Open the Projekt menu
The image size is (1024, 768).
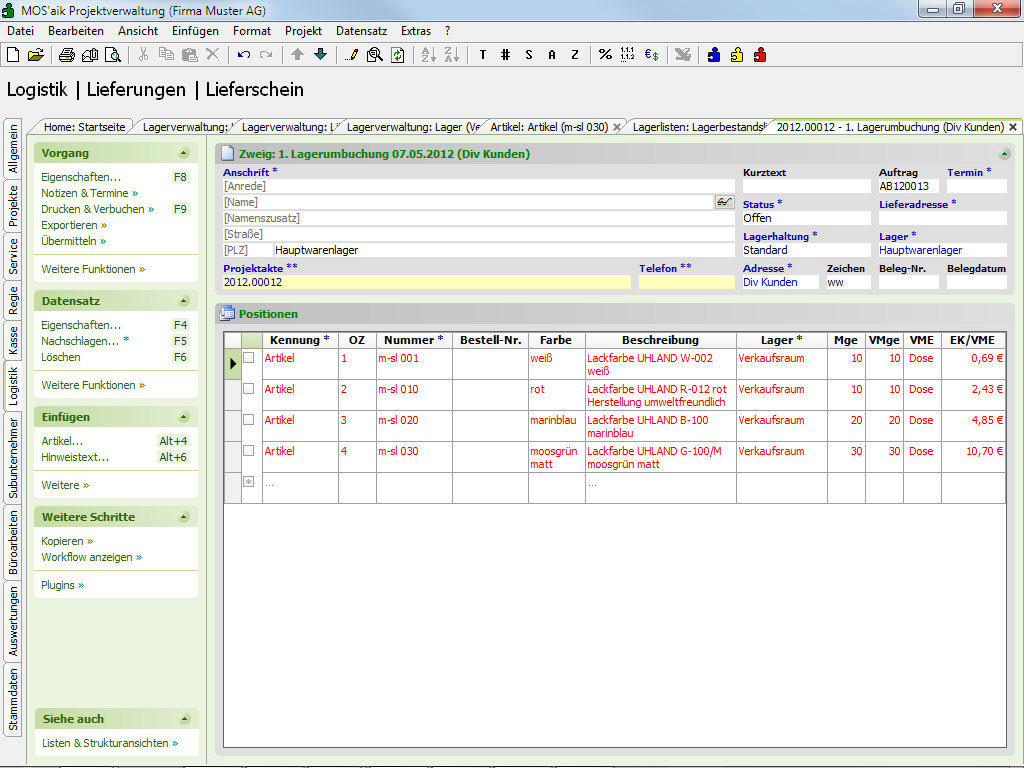tap(303, 31)
